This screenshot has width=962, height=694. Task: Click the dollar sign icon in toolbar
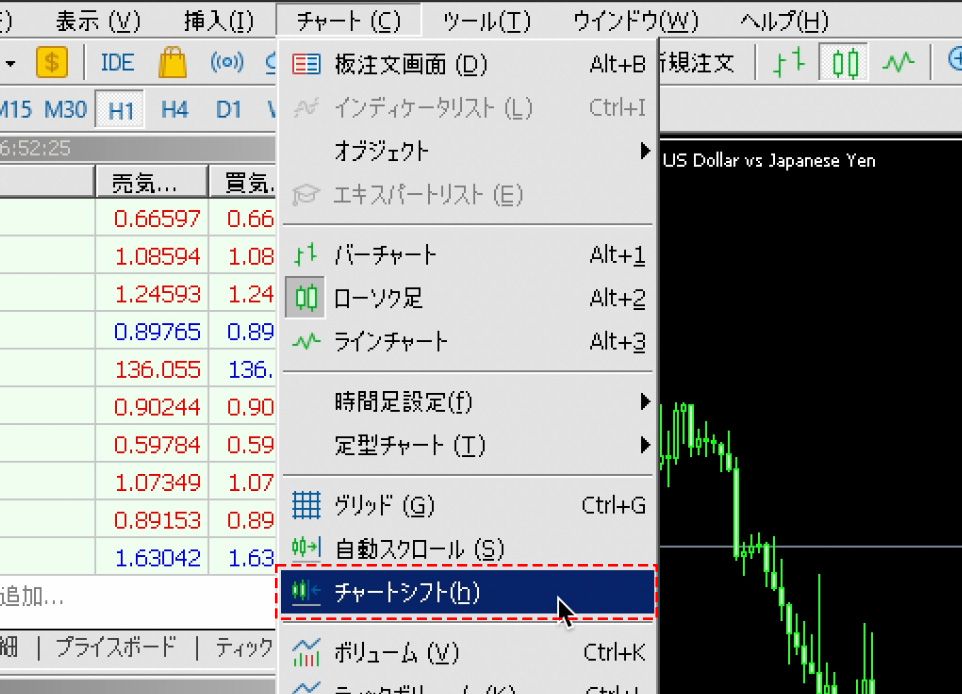pyautogui.click(x=52, y=63)
